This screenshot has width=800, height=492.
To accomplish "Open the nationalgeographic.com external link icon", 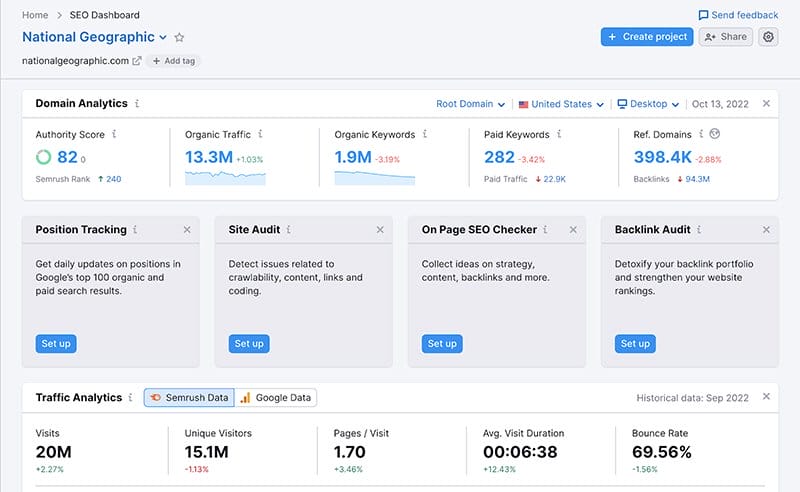I will pos(137,61).
